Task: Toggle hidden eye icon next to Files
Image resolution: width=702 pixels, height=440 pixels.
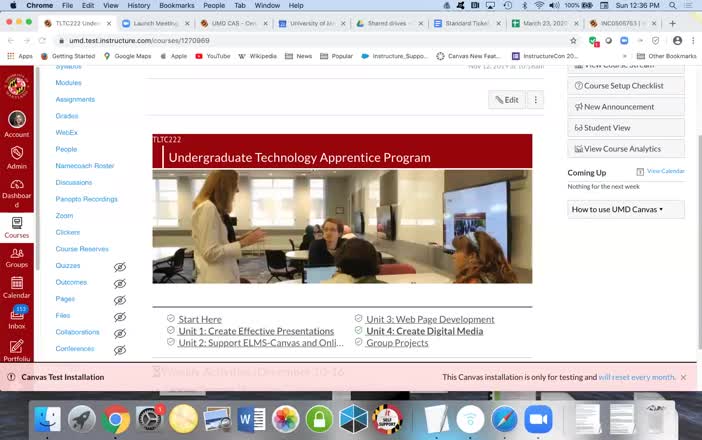Action: 120,316
